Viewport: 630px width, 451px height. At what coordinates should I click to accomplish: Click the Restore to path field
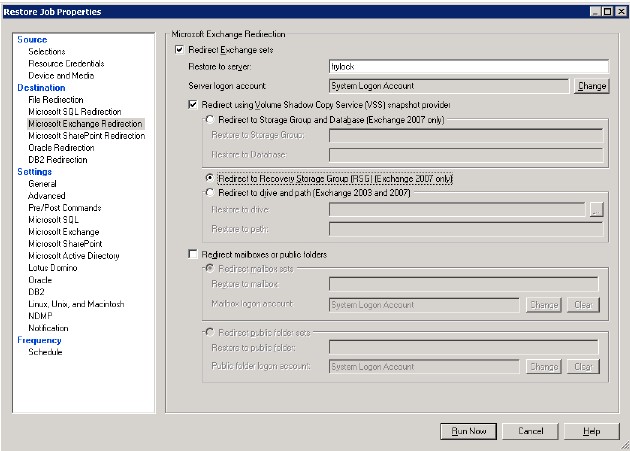pos(466,229)
